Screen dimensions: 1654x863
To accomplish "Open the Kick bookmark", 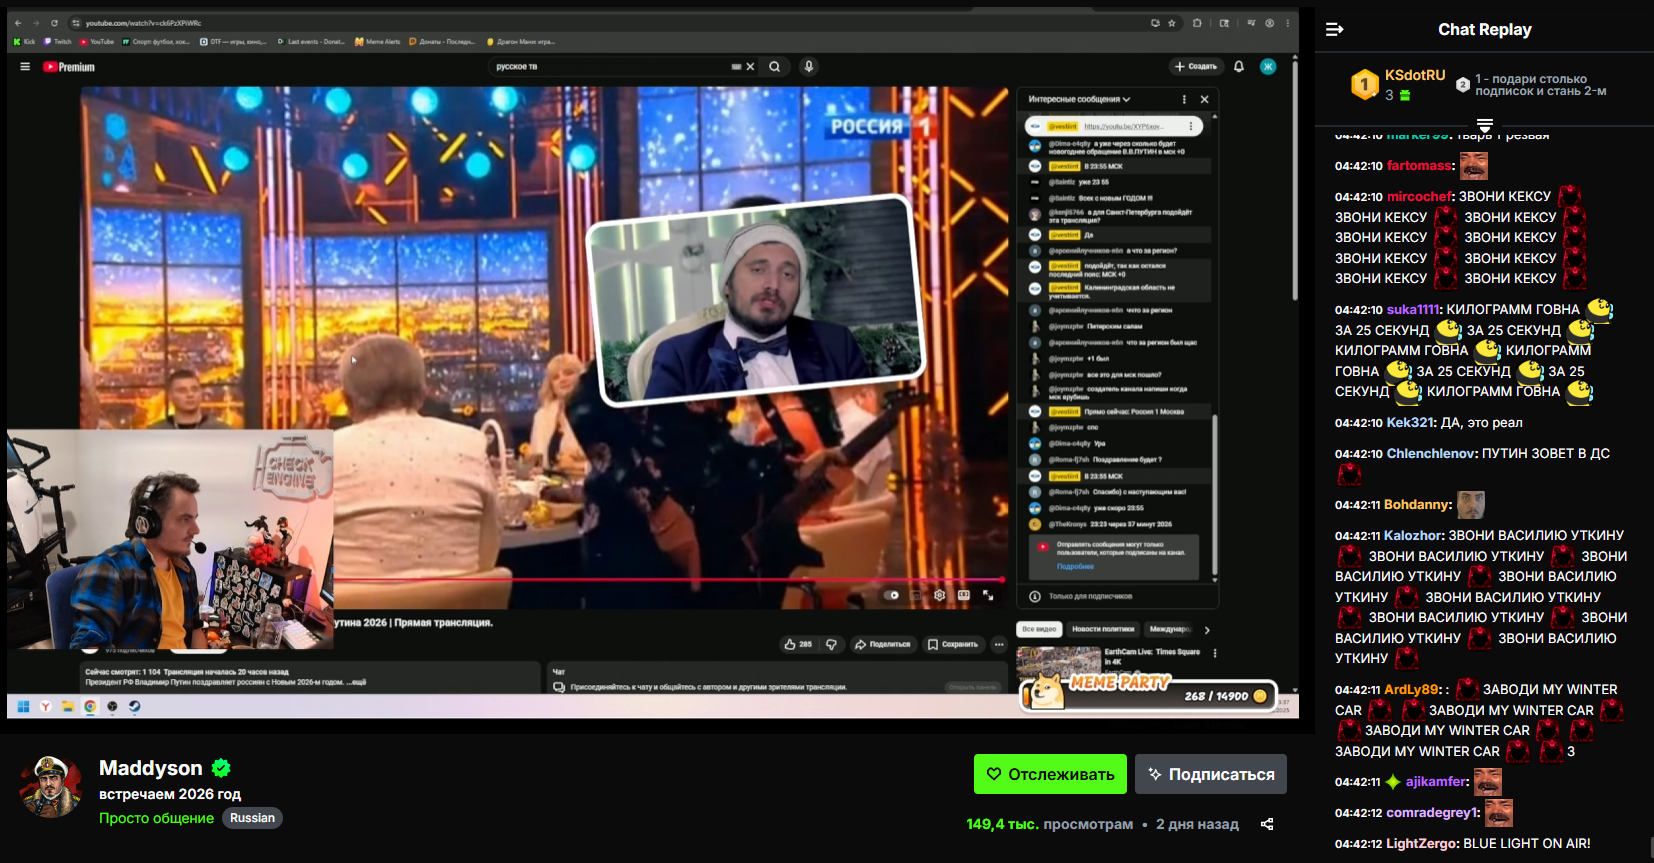I will 25,42.
